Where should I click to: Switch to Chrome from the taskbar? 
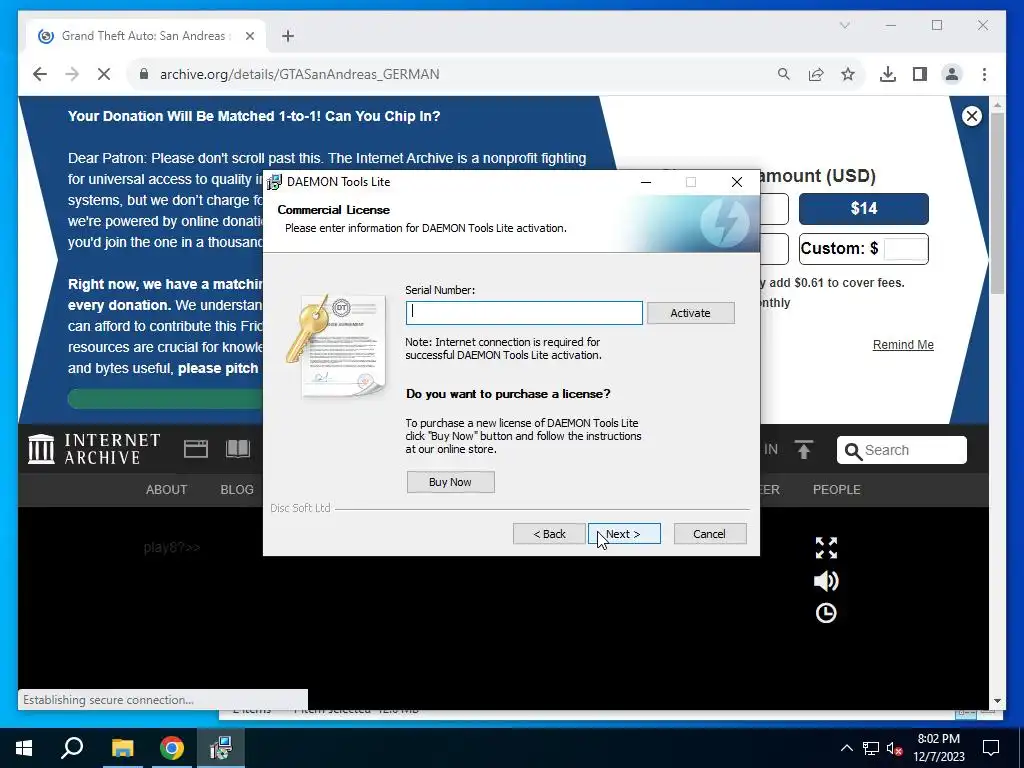172,748
